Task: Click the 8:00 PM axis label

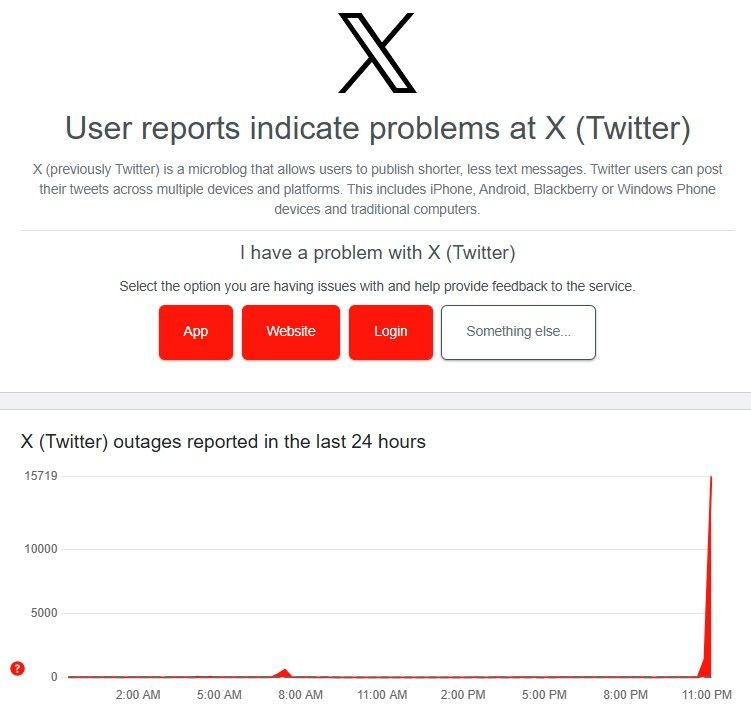Action: pos(626,695)
